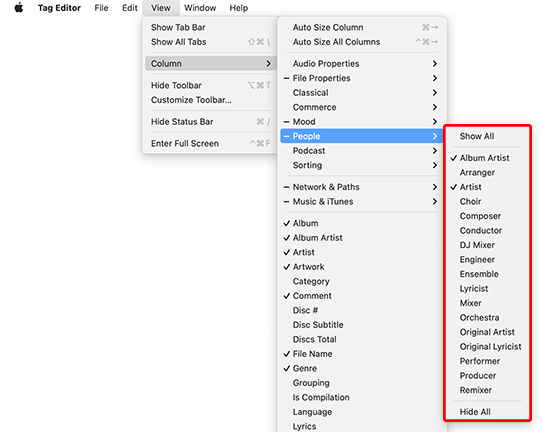Viewport: 543px width, 432px height.
Task: Enable the Remixer column
Action: tap(488, 390)
